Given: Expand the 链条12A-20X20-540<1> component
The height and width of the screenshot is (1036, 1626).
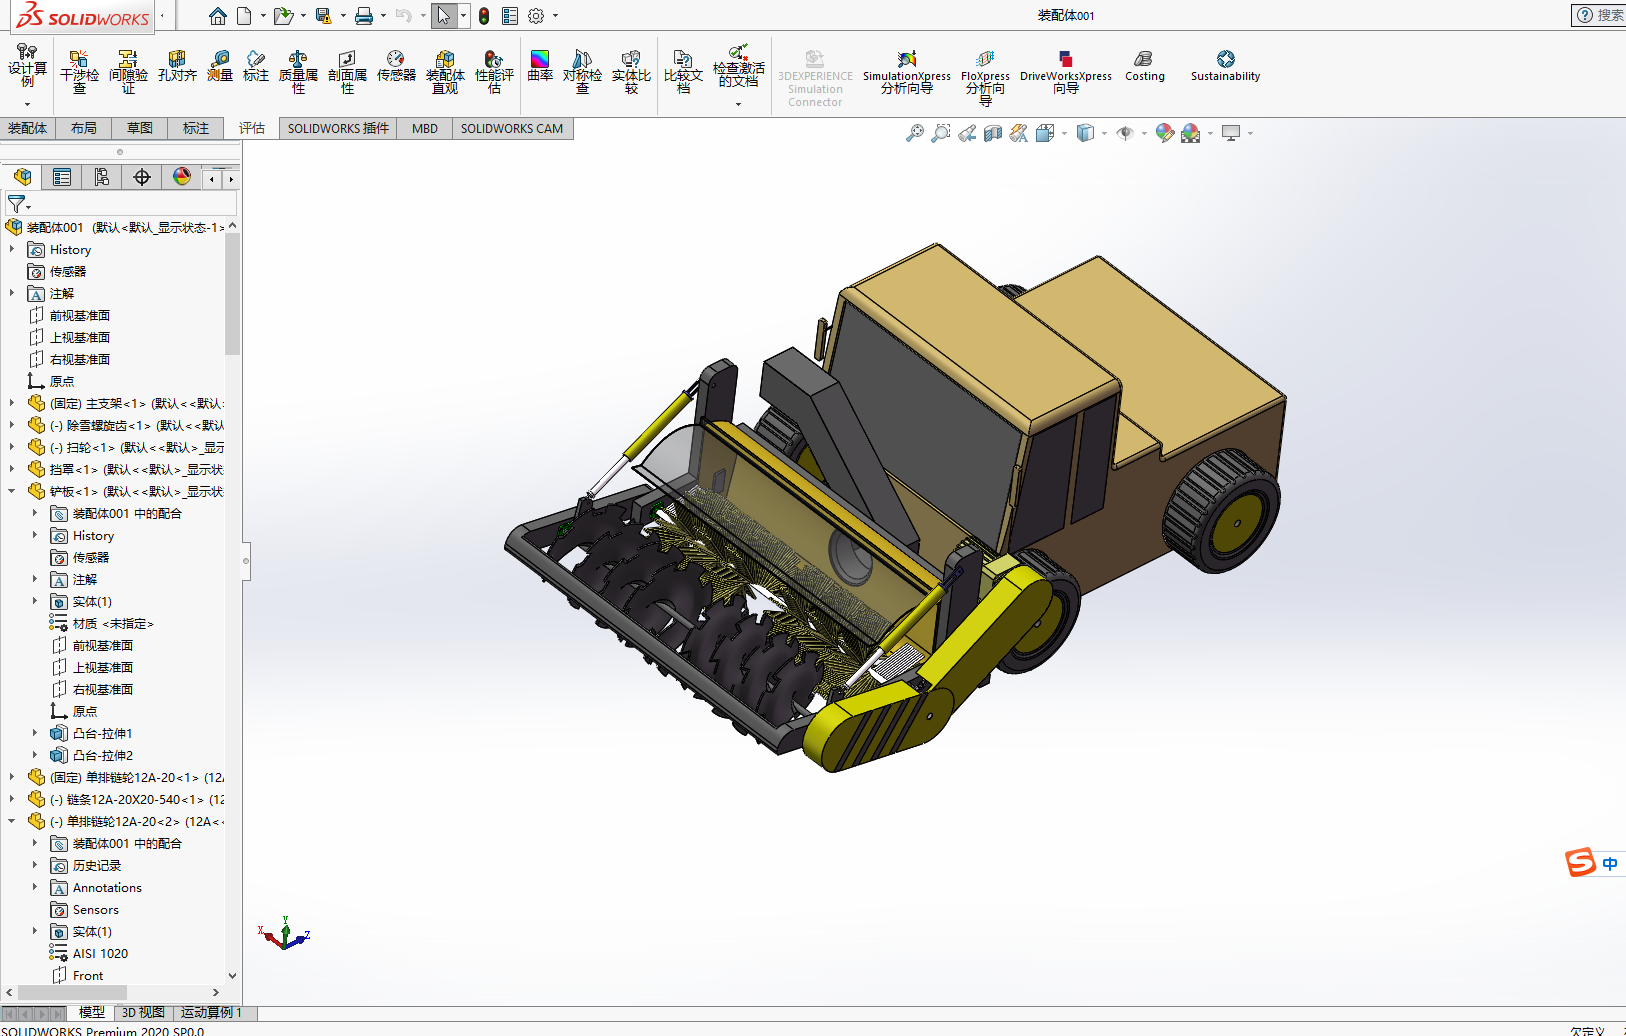Looking at the screenshot, I should (12, 800).
